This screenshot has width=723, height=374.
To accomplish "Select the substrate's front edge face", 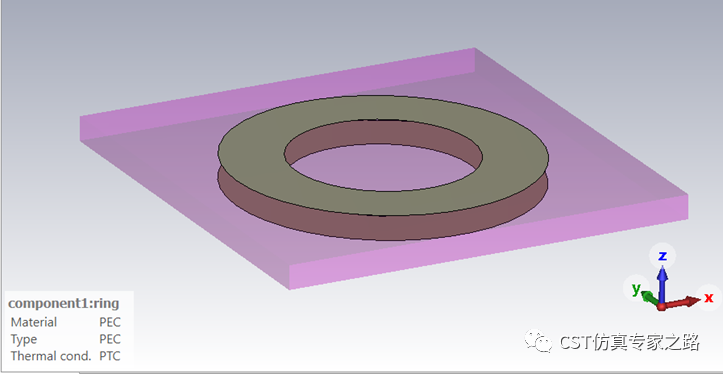I will 489,242.
